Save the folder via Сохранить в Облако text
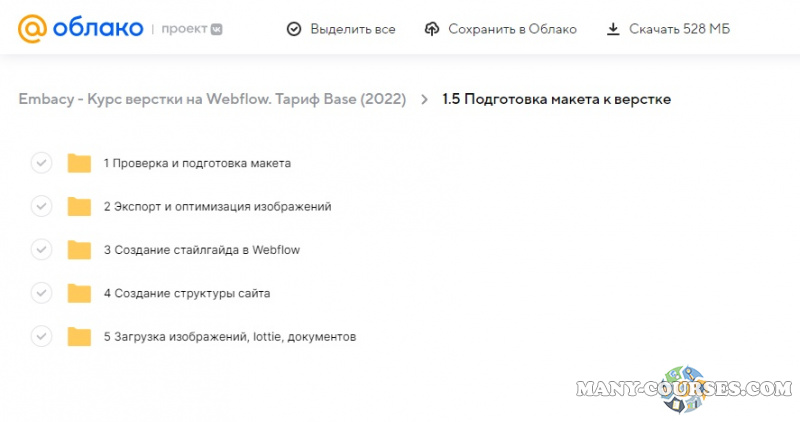 pos(512,29)
